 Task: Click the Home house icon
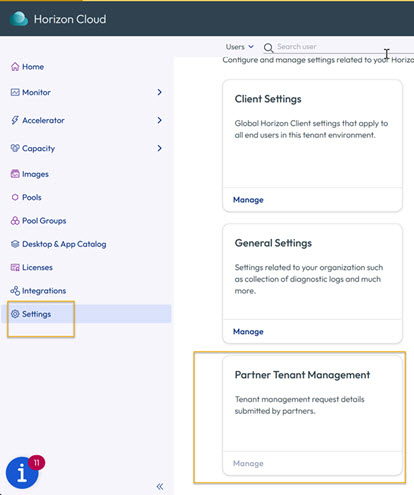15,67
